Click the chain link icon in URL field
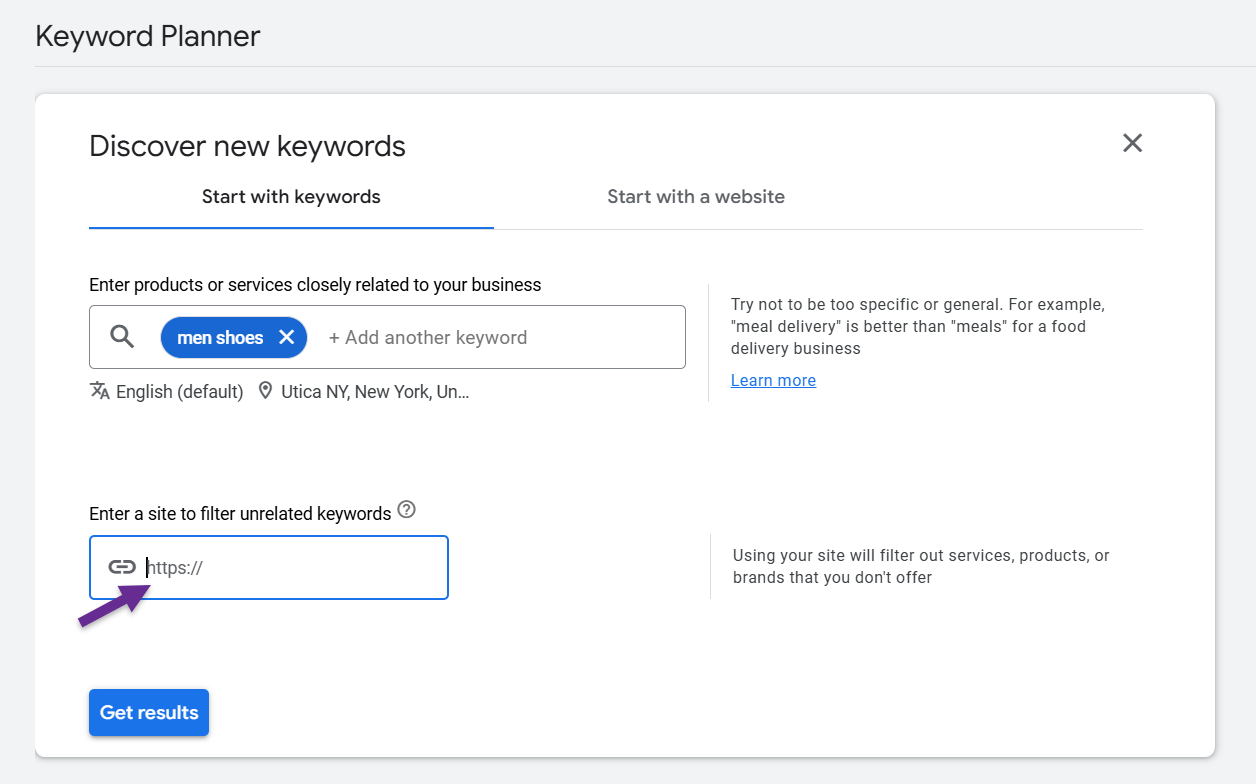This screenshot has width=1256, height=784. click(x=122, y=567)
